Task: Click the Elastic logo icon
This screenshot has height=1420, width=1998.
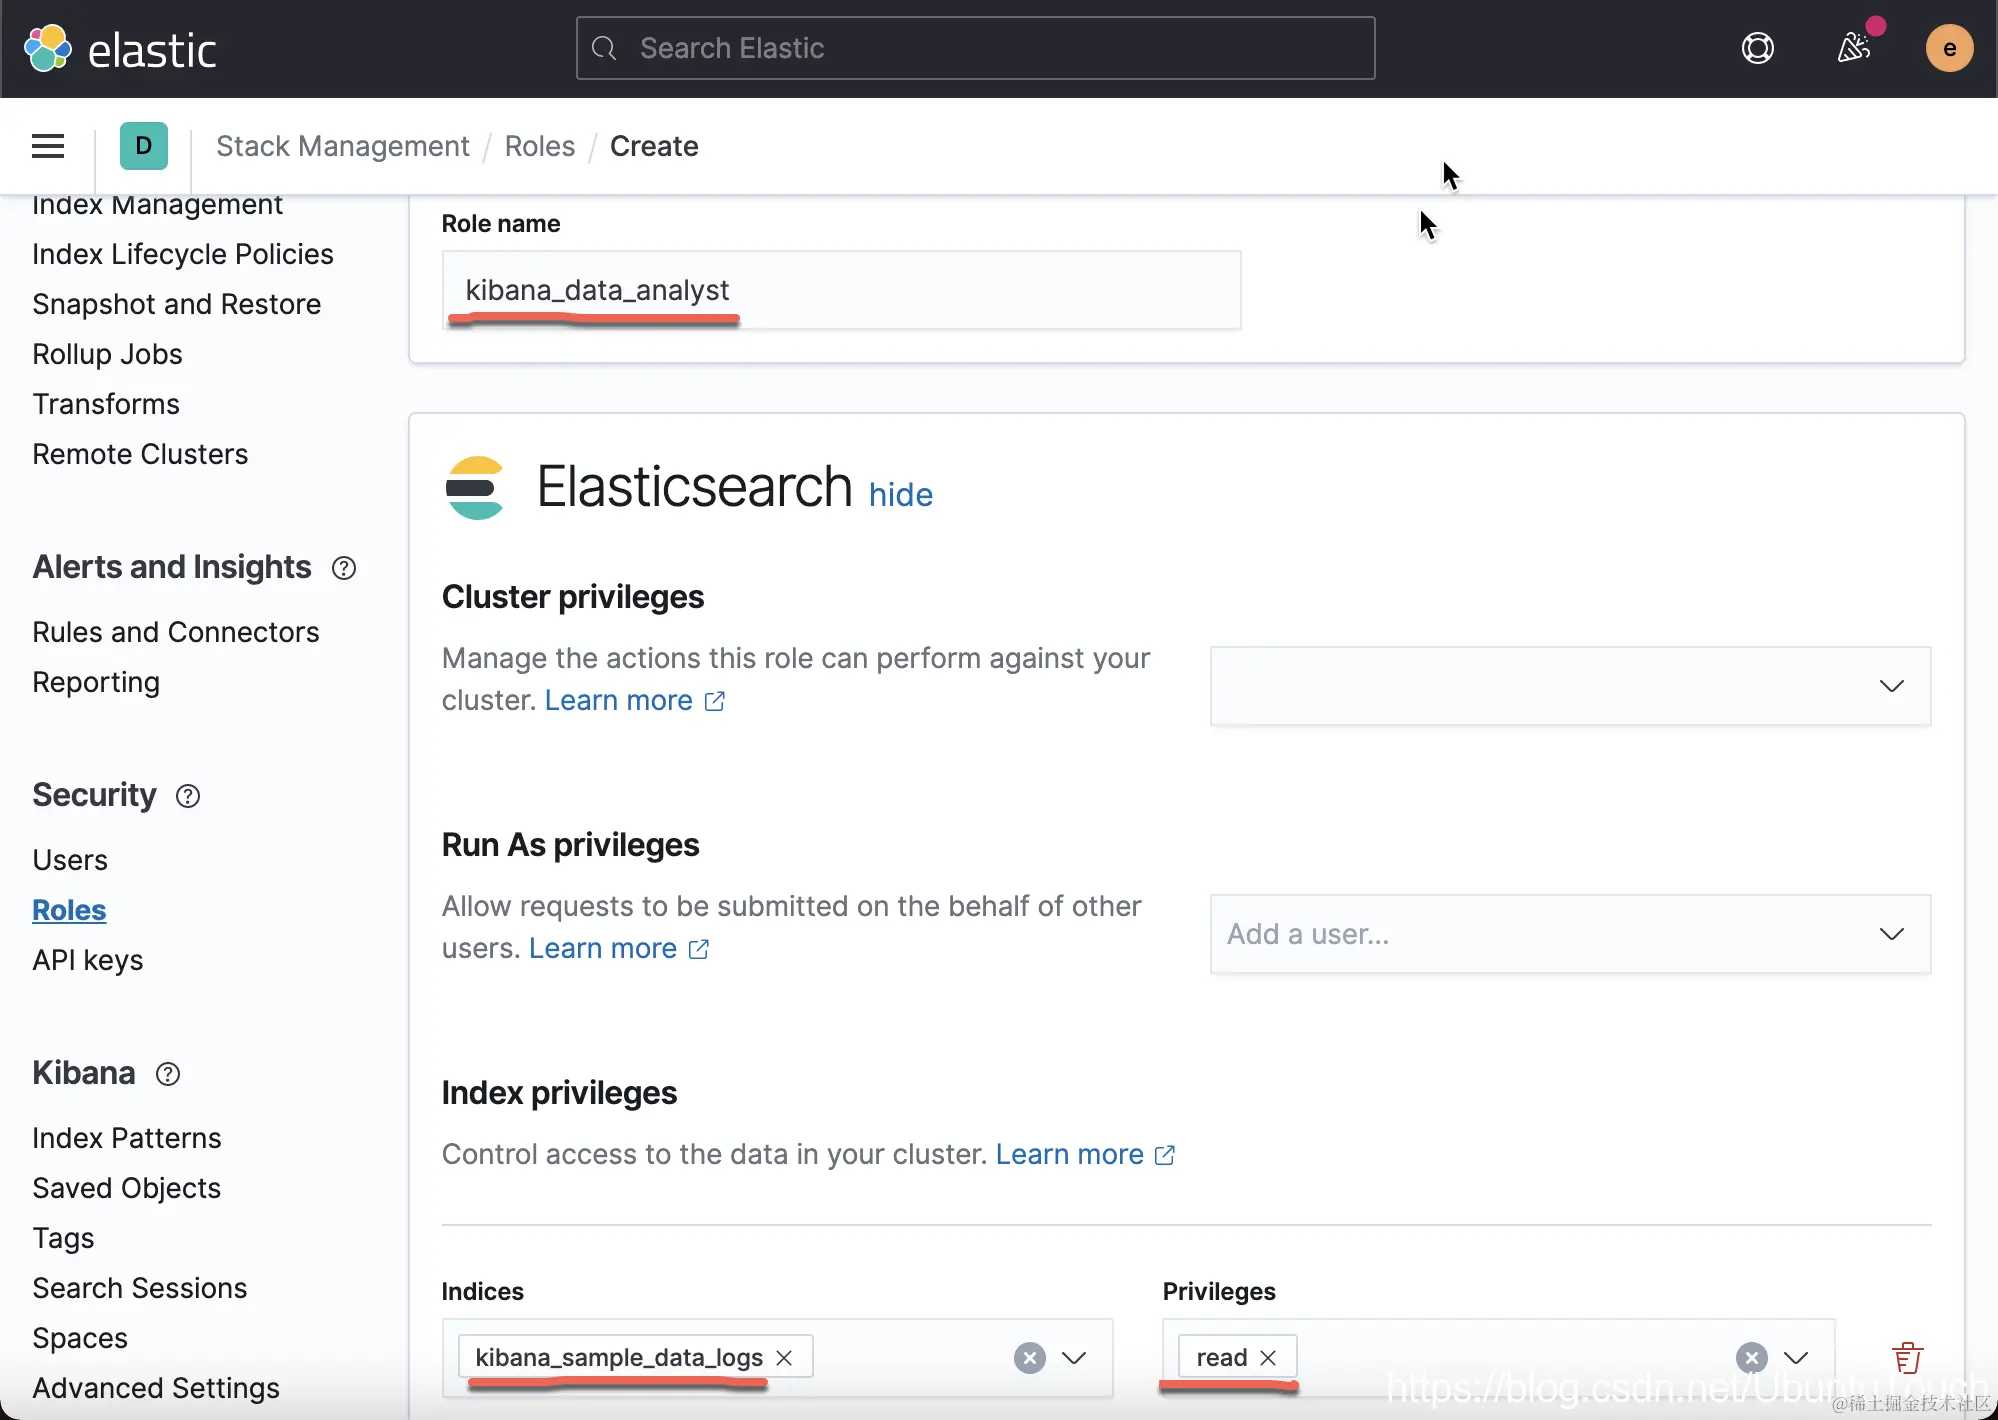Action: click(x=48, y=48)
